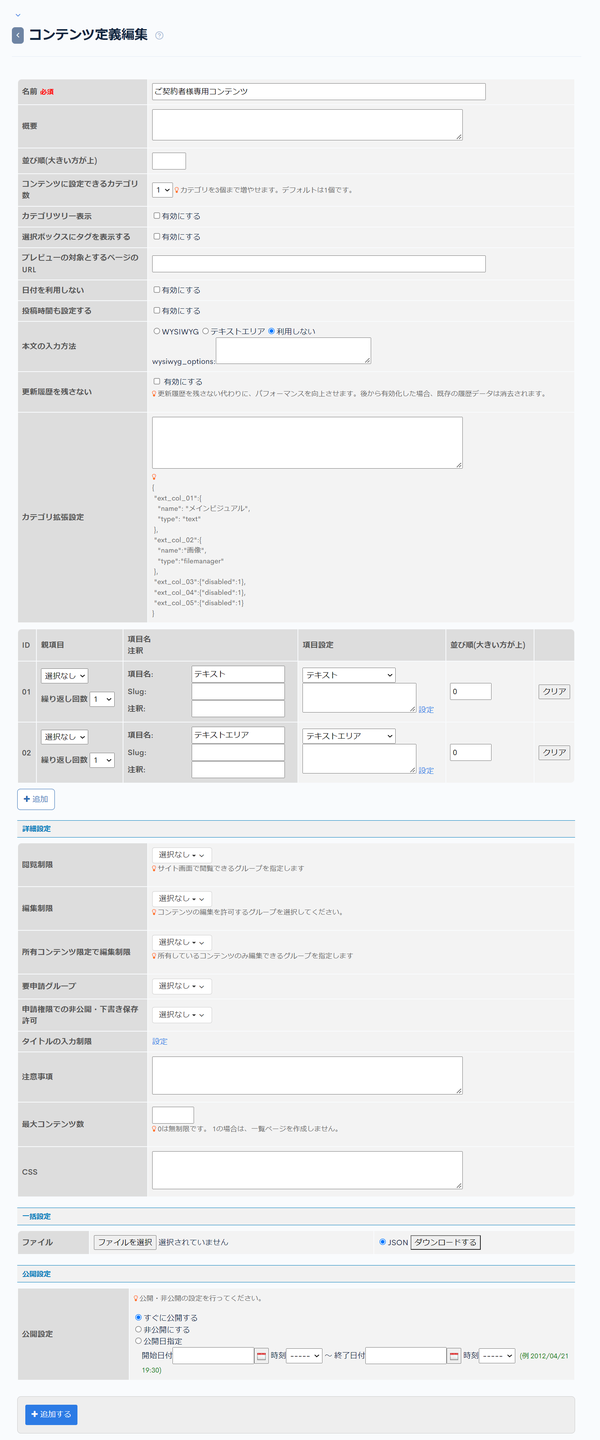The width and height of the screenshot is (600, 1440).
Task: Enable 選択ボックスにタグを表示する checkbox
Action: coord(156,237)
